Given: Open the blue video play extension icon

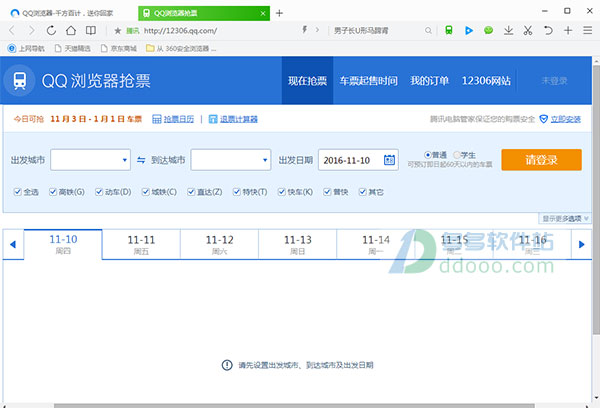Looking at the screenshot, I should (x=469, y=30).
